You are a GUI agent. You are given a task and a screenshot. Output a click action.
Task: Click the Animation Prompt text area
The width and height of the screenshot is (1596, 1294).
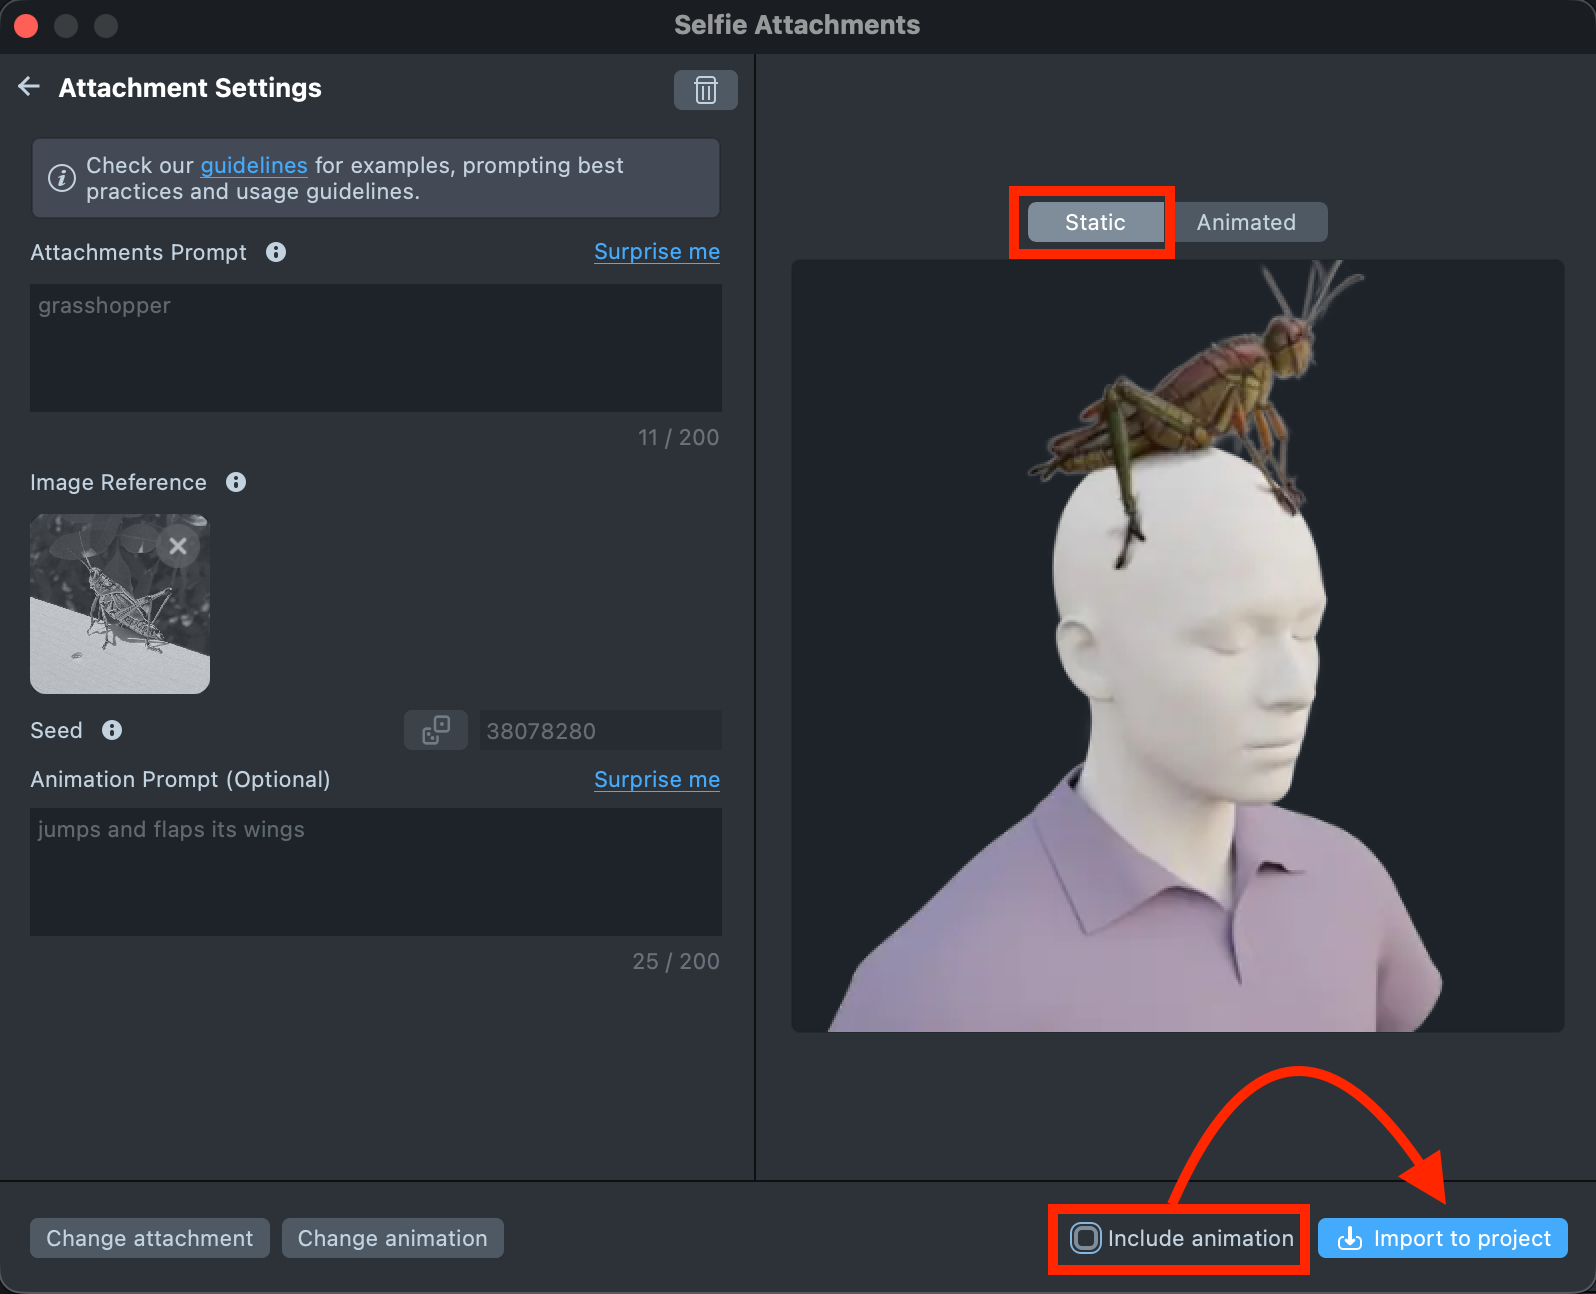[x=376, y=872]
